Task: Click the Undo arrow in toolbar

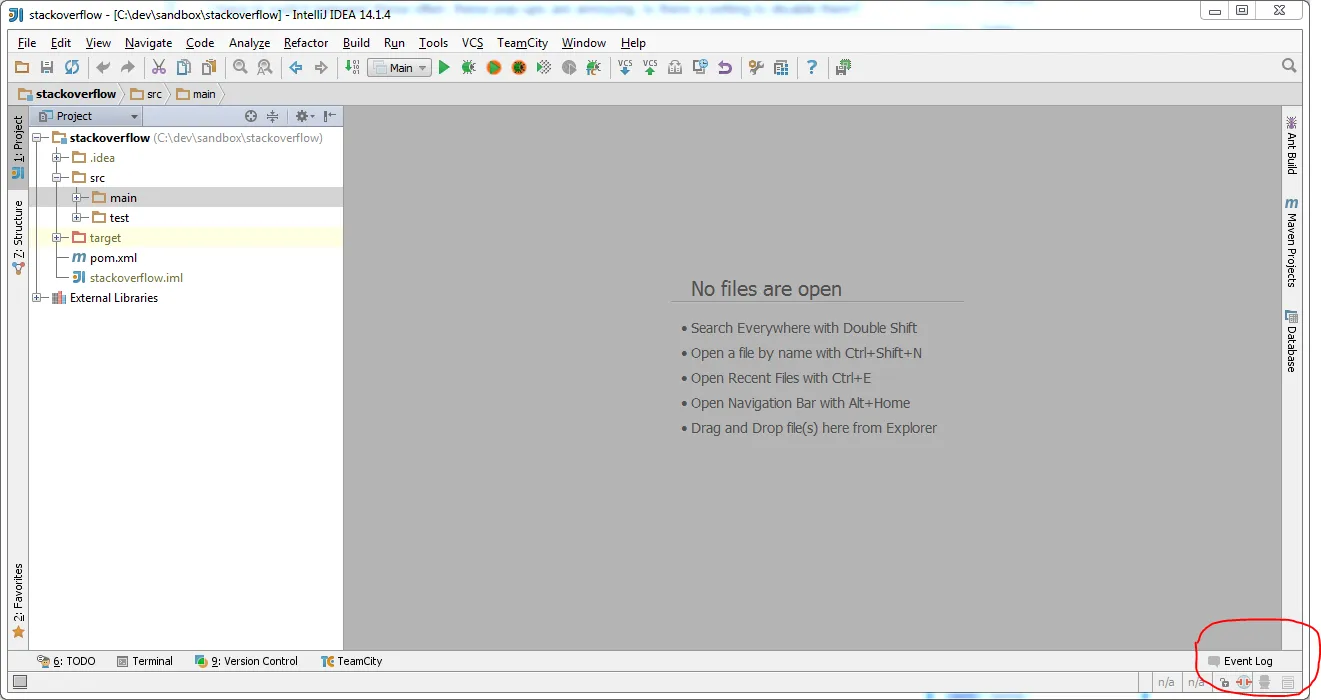Action: pos(102,67)
